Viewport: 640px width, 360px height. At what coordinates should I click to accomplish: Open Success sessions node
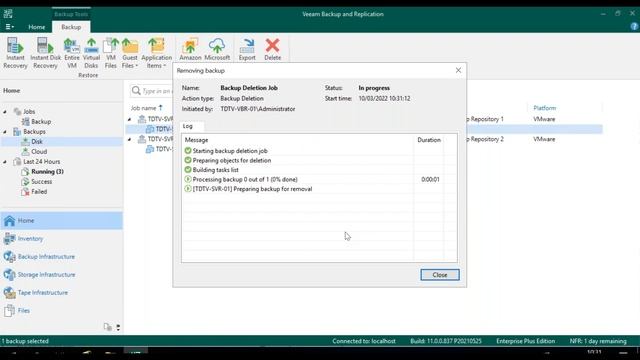[x=41, y=182]
